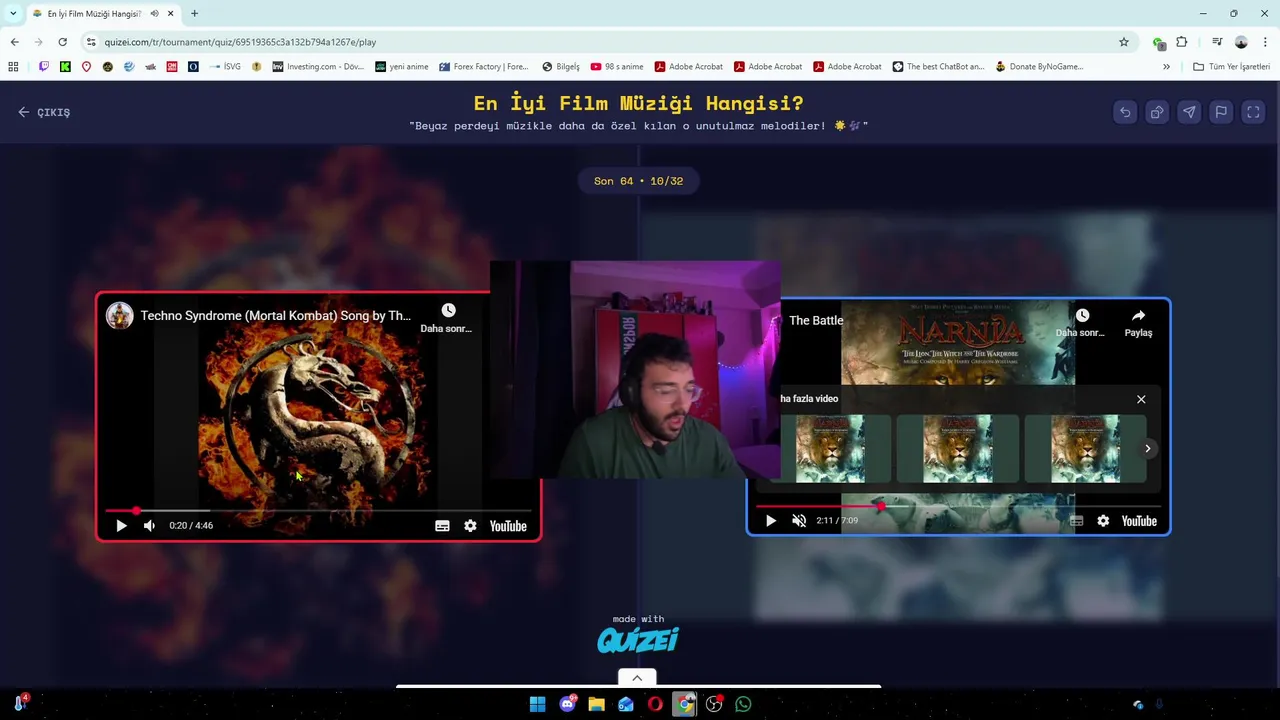Open File Explorer from the taskbar

(x=597, y=704)
